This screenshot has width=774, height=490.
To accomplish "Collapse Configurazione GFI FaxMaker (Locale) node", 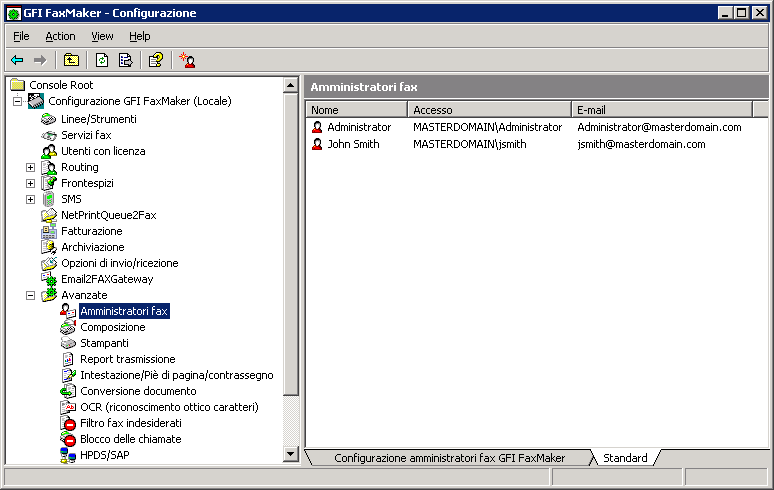I will [18, 101].
